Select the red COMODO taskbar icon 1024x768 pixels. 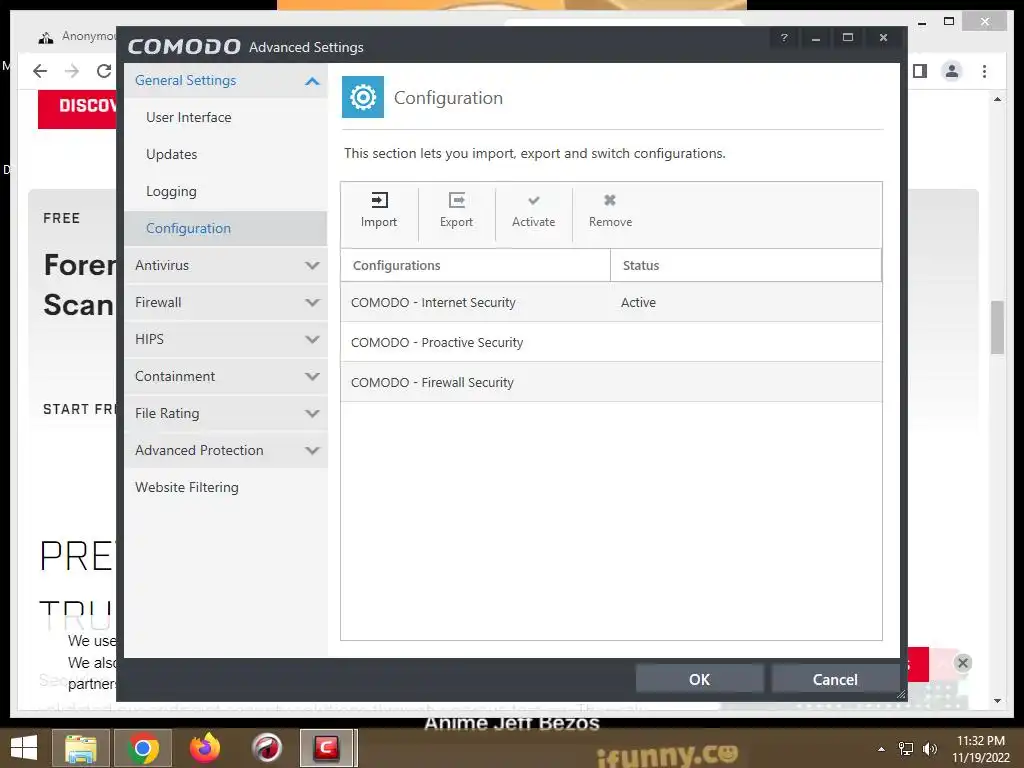[327, 748]
